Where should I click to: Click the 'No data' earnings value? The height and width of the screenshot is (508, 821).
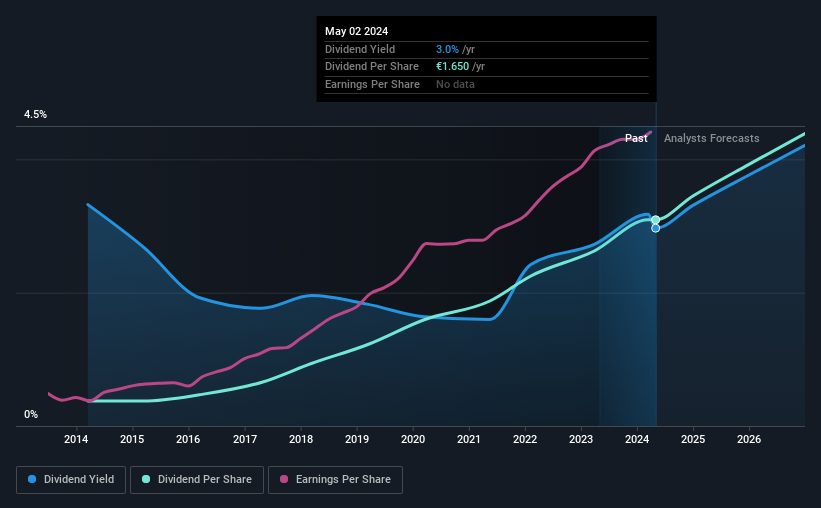(455, 84)
